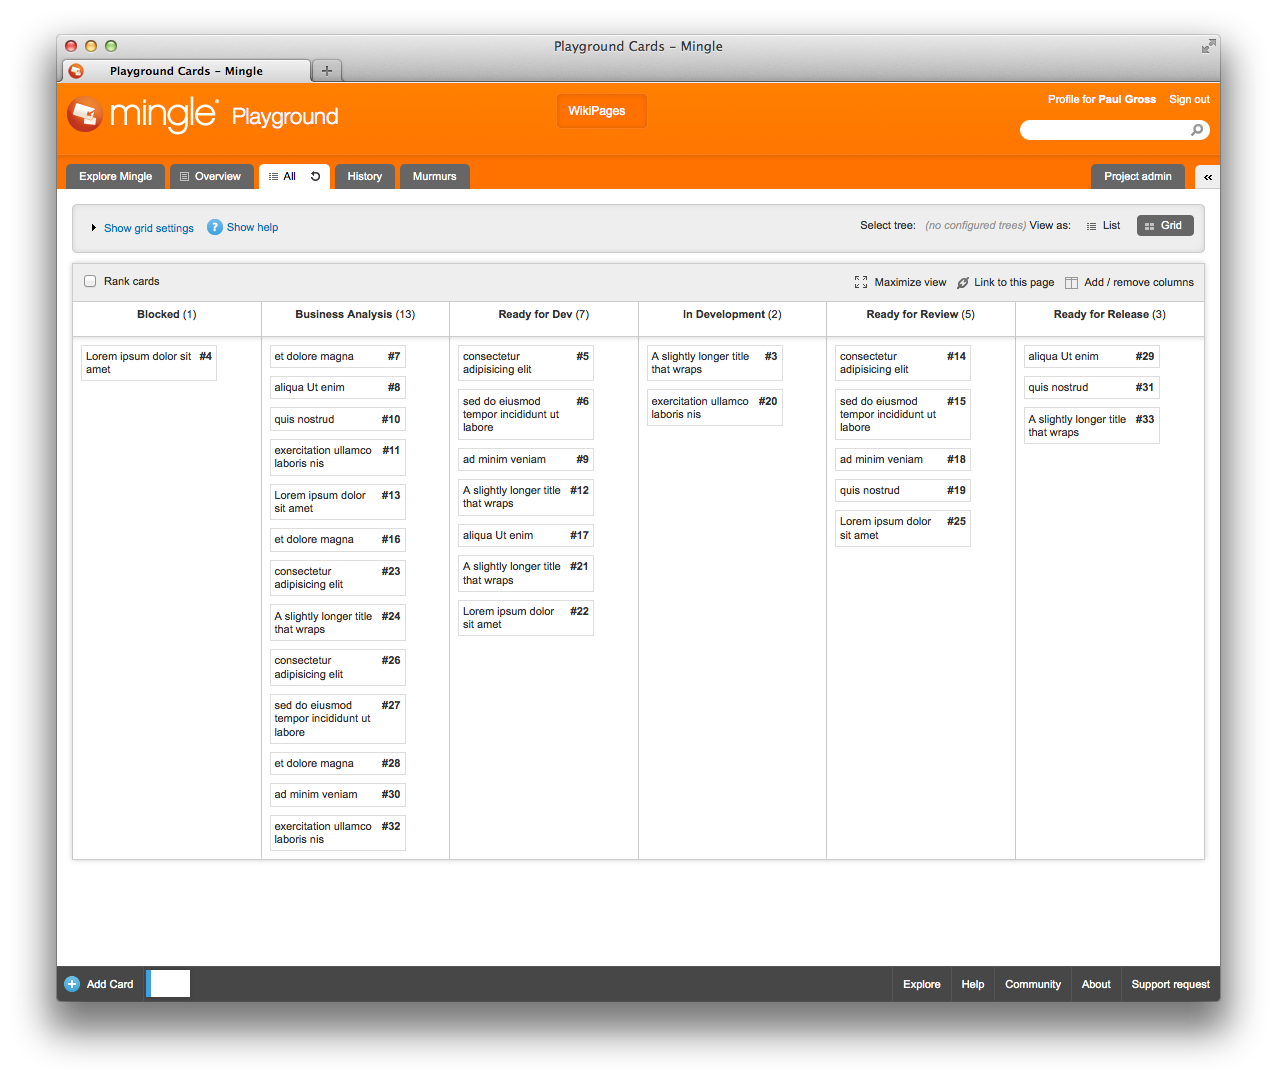Click the blue Show help question icon

click(x=214, y=227)
